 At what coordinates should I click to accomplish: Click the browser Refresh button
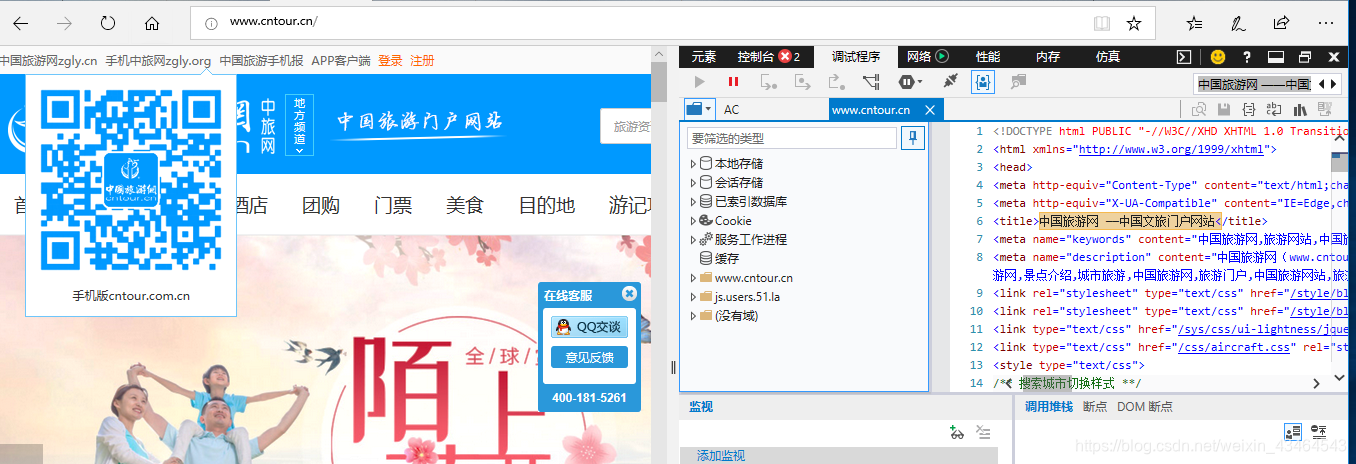click(x=108, y=23)
